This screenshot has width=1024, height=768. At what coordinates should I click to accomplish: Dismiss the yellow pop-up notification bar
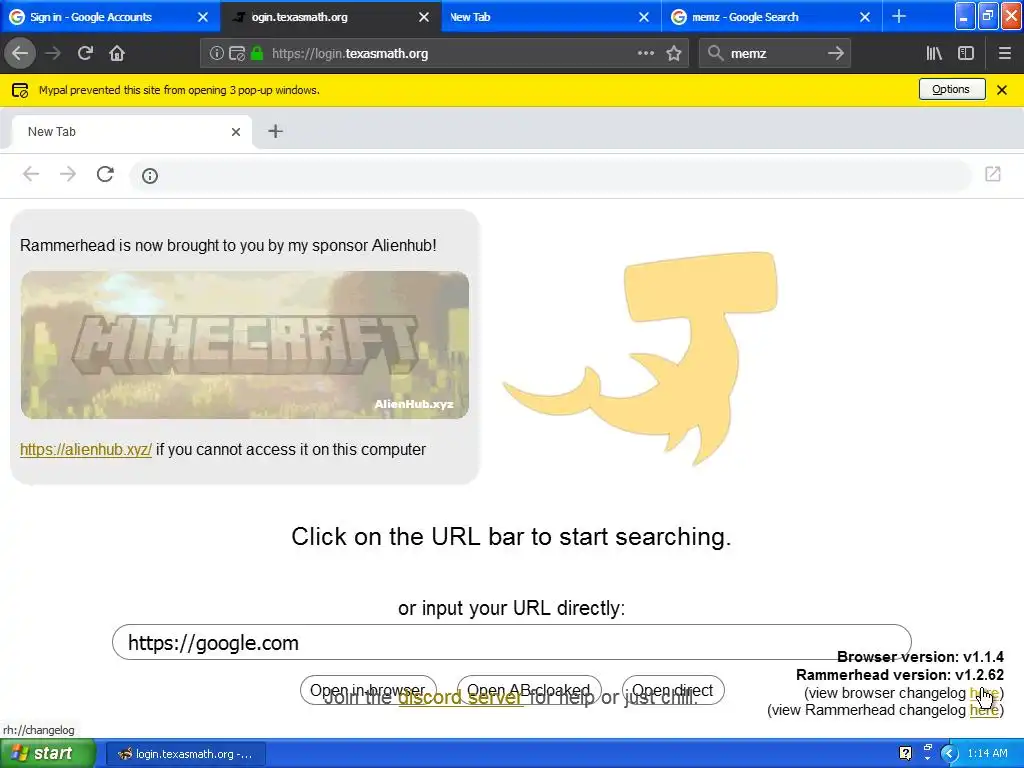[1002, 90]
